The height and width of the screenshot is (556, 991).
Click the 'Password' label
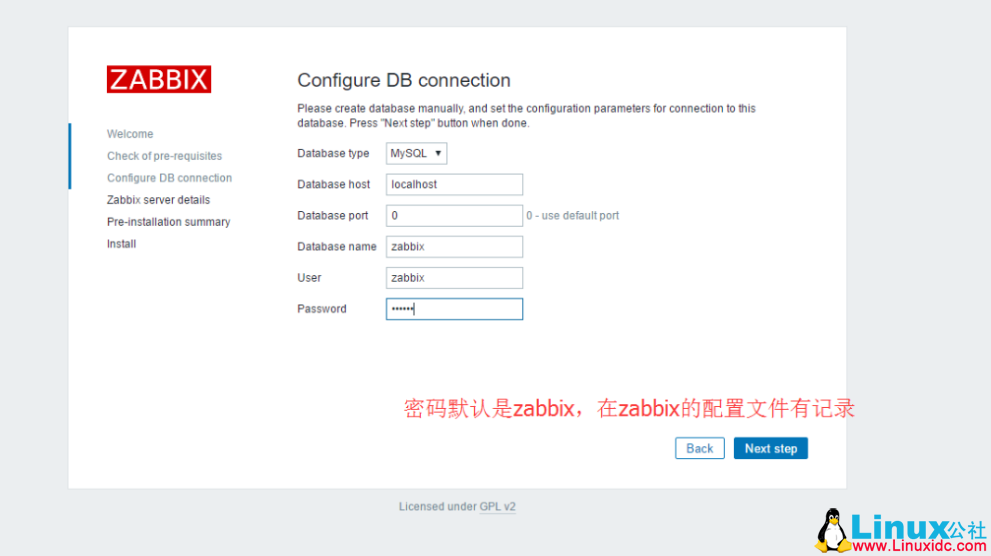click(322, 309)
